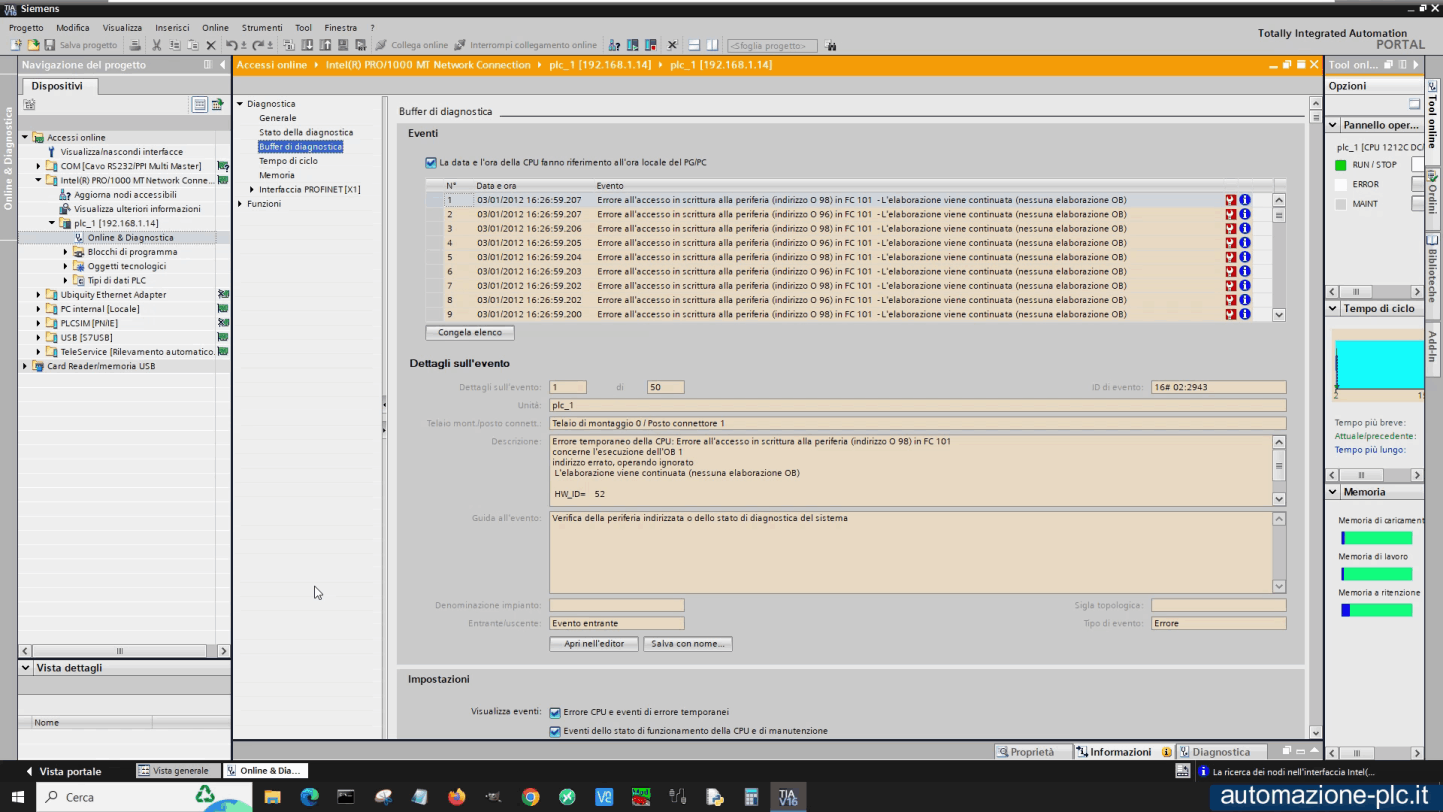Open Firefox from the Windows taskbar
This screenshot has width=1443, height=812.
[x=457, y=797]
